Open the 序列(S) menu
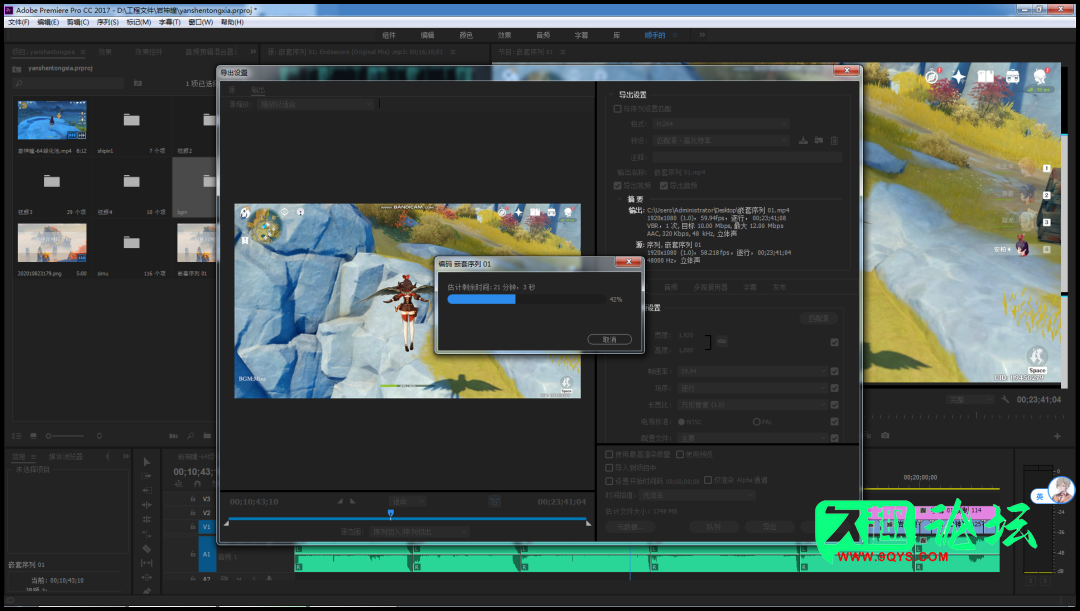This screenshot has width=1080, height=611. [x=107, y=22]
